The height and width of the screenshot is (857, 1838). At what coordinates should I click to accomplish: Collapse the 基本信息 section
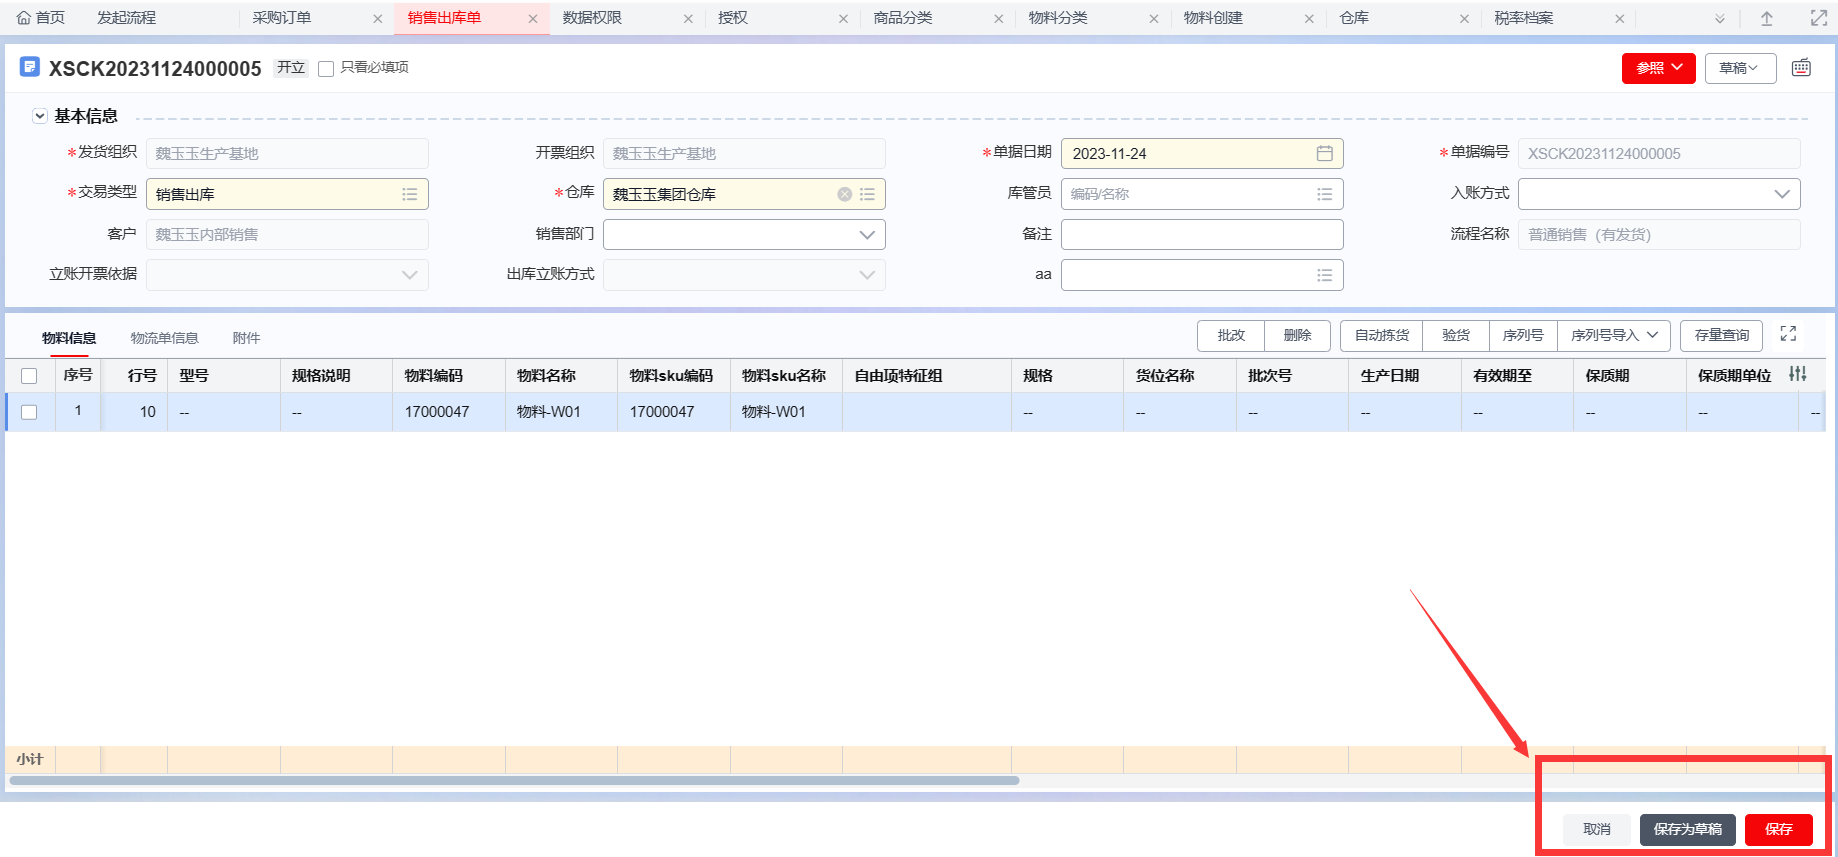coord(40,116)
